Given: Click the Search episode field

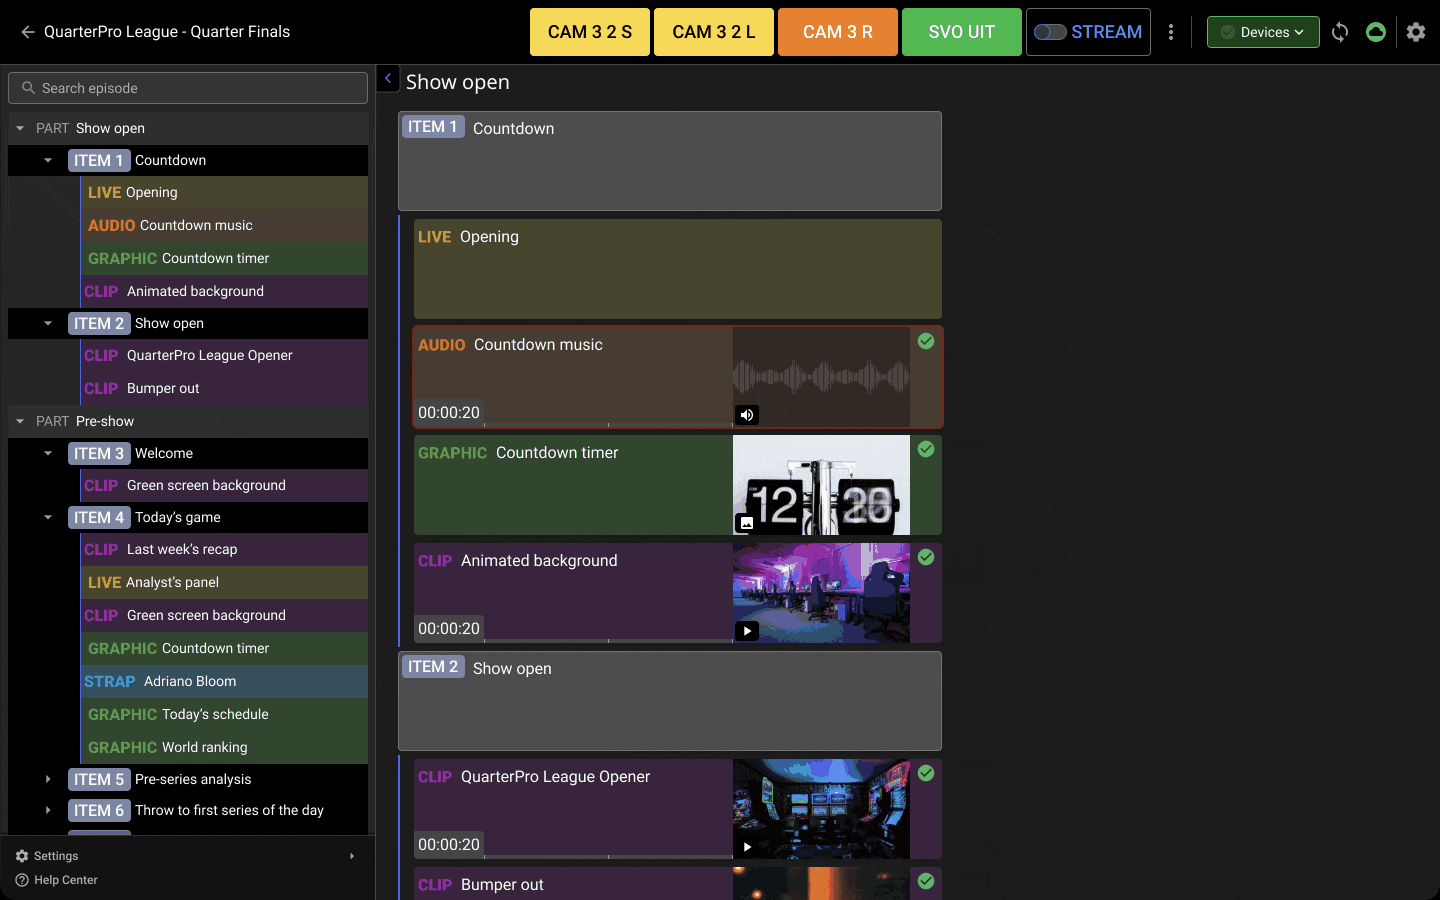Looking at the screenshot, I should 188,88.
